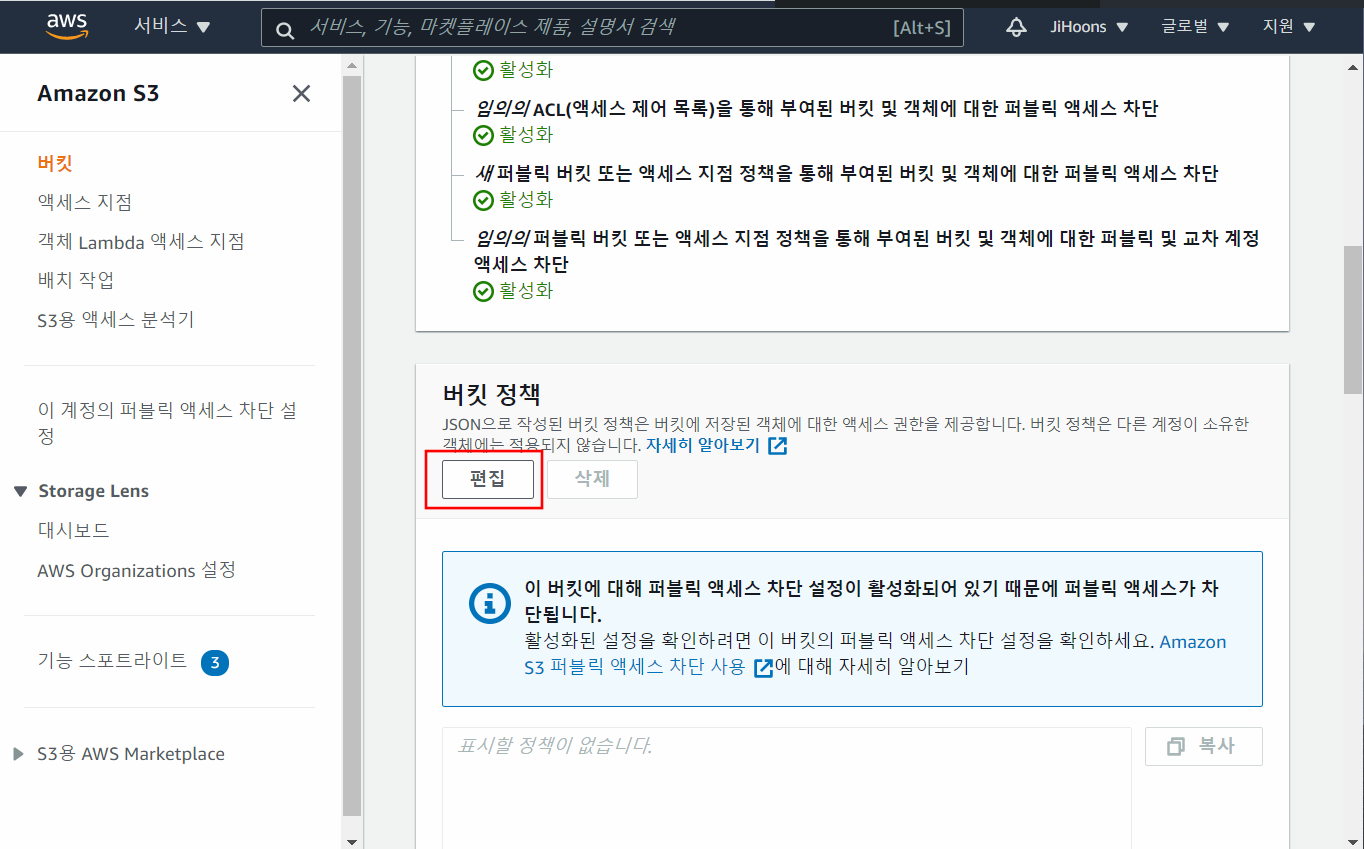This screenshot has height=849, width=1364.
Task: Open 이 계정의 퍼블릭 액세스 차단 설정
Action: tap(167, 423)
